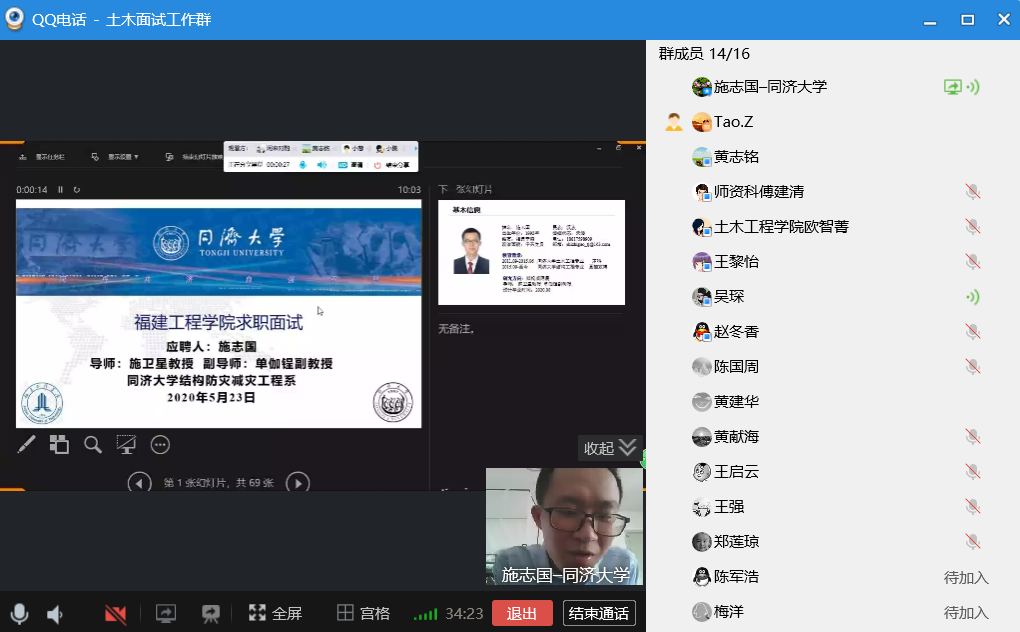This screenshot has height=632, width=1020.
Task: Click the muted mic icon for 王启云
Action: [x=973, y=472]
